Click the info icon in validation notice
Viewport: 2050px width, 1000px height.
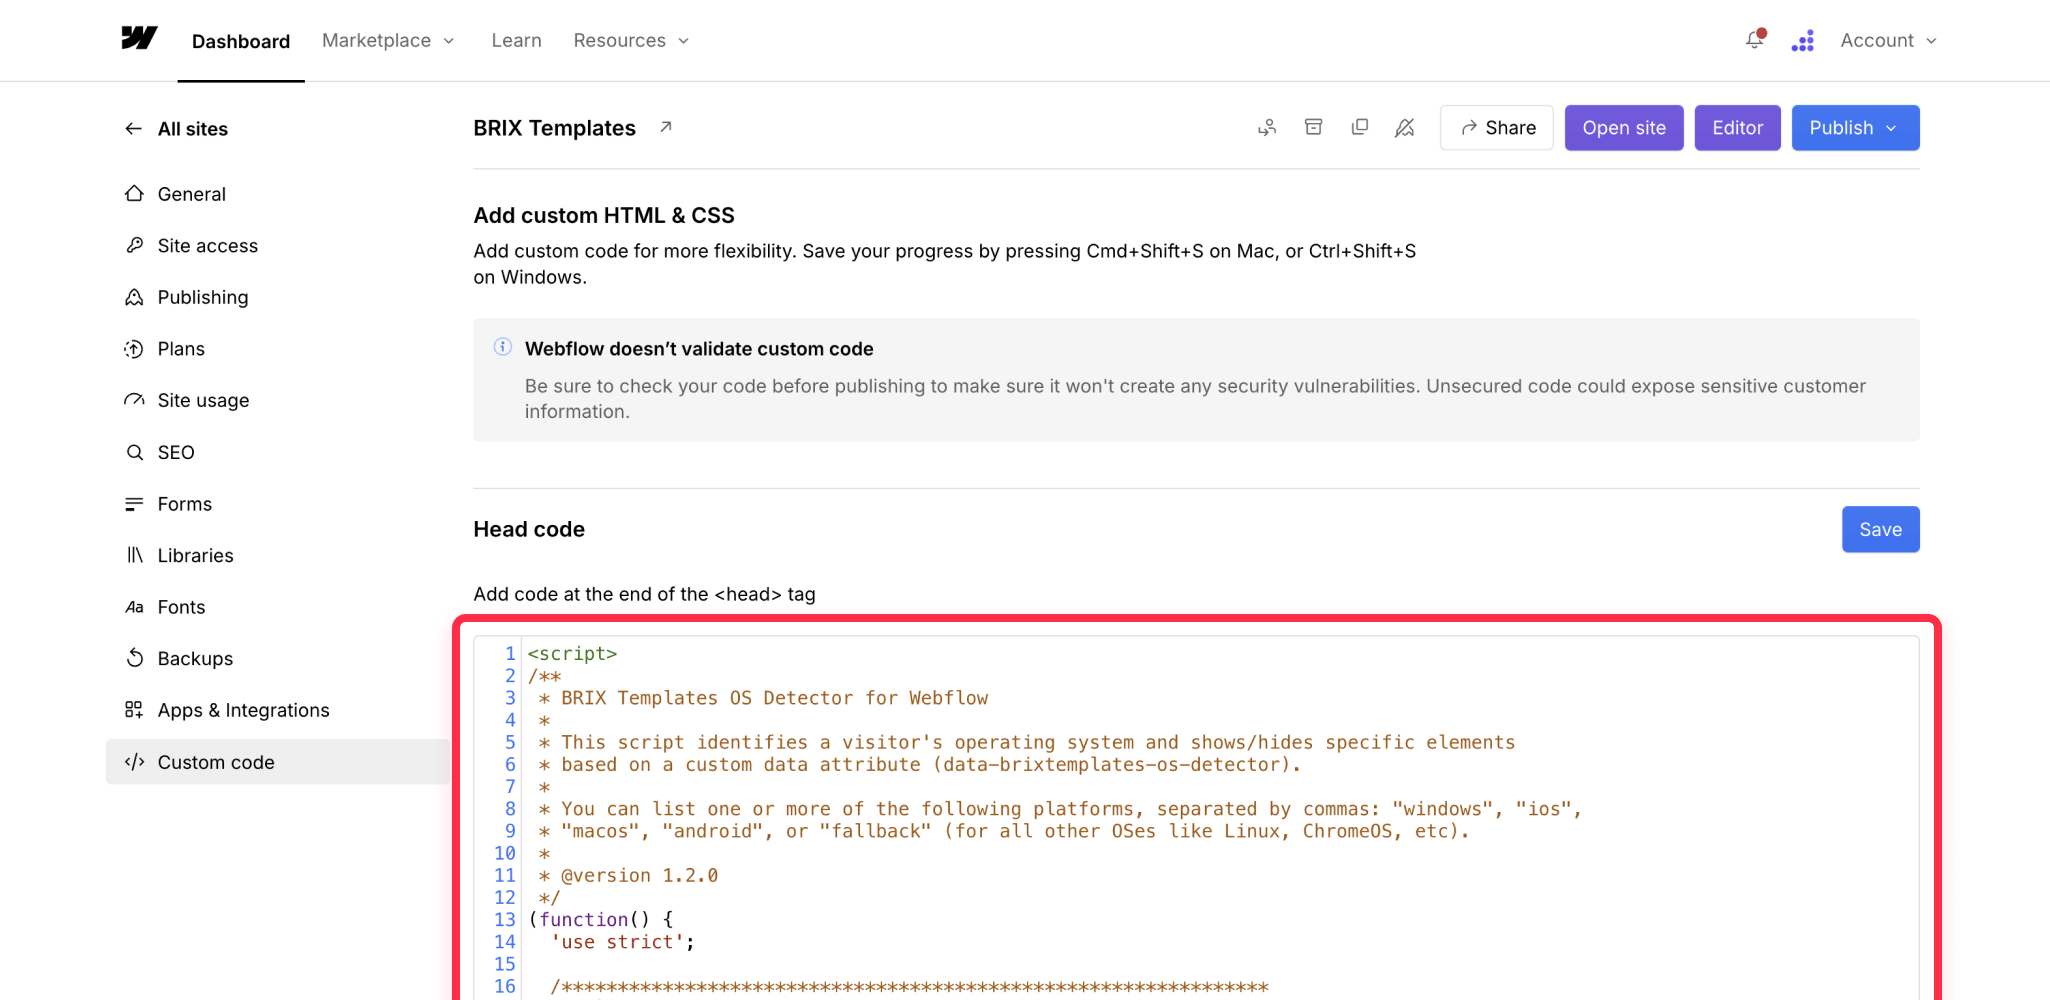503,347
